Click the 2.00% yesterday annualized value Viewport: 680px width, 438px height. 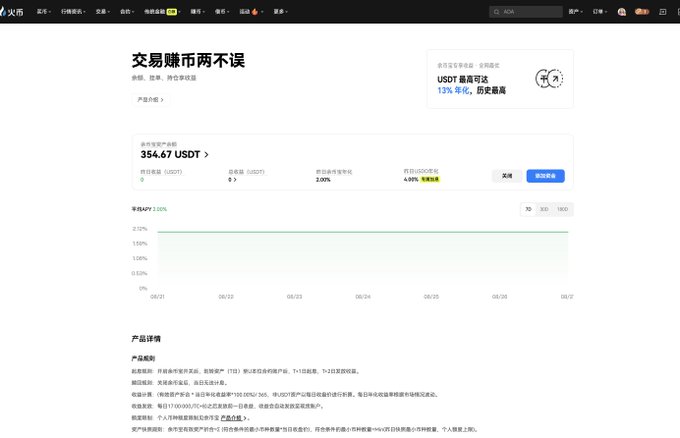[323, 180]
